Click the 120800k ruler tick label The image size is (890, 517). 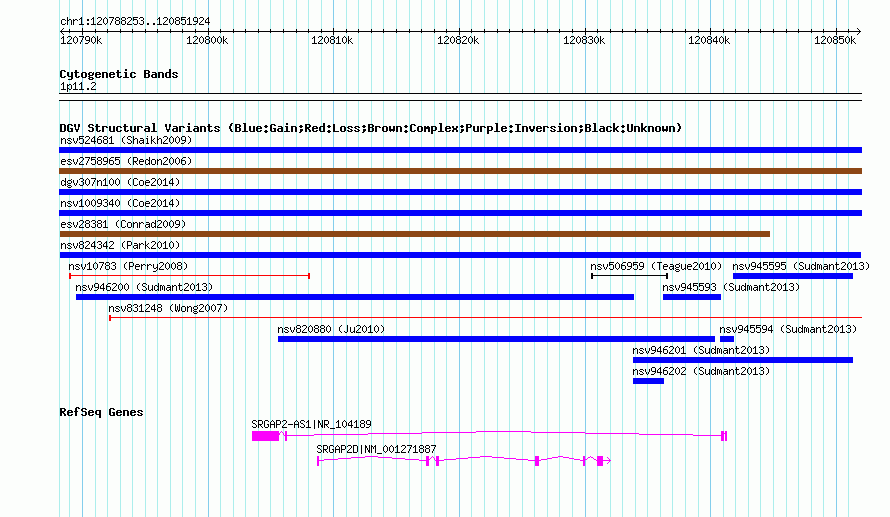pos(207,40)
